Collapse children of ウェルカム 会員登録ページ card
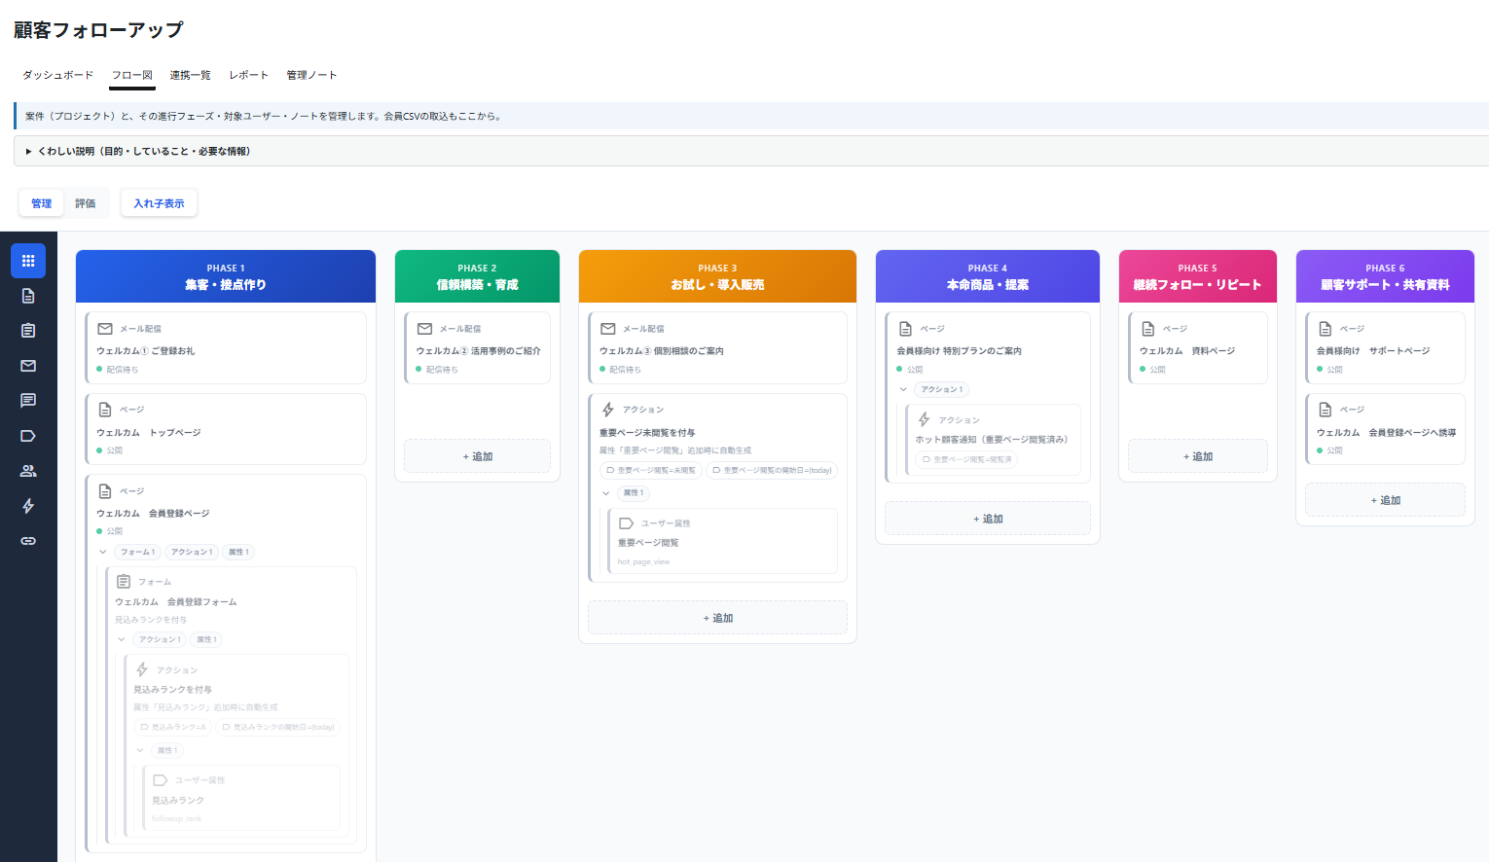1489x862 pixels. click(x=103, y=552)
